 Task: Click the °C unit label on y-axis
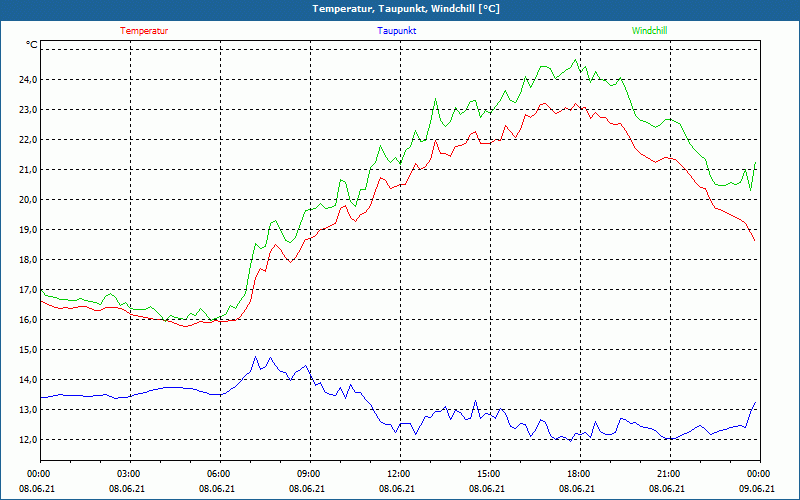pyautogui.click(x=32, y=45)
